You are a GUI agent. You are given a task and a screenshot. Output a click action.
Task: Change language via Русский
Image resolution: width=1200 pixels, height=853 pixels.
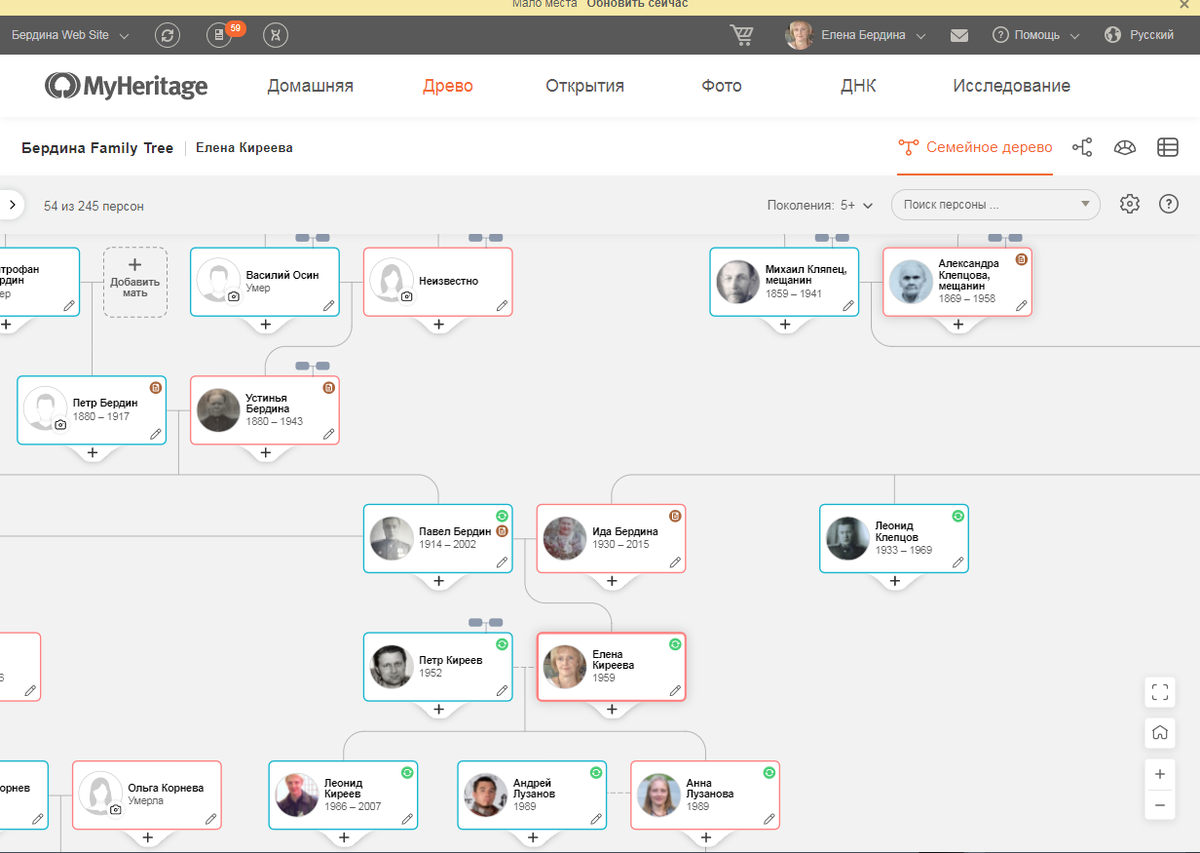pyautogui.click(x=1139, y=35)
